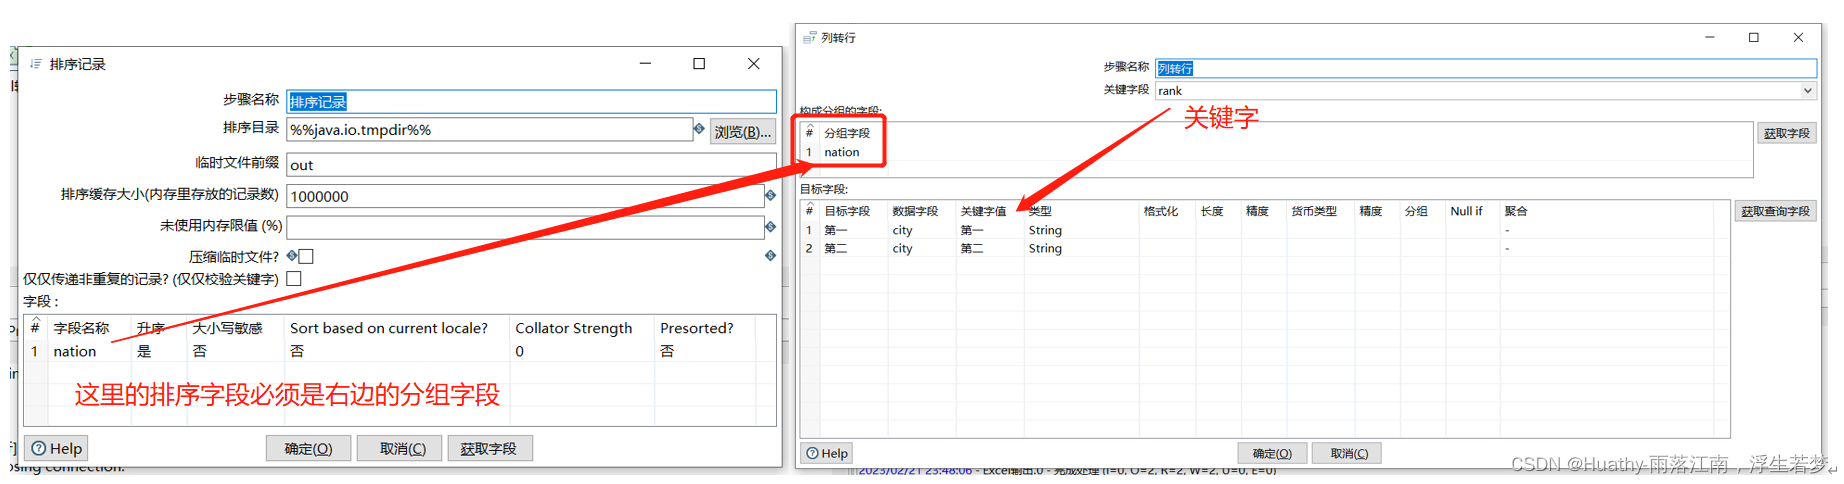The height and width of the screenshot is (484, 1844).
Task: Click the 大小写敏感 value 否 in the nation row
Action: (x=200, y=351)
